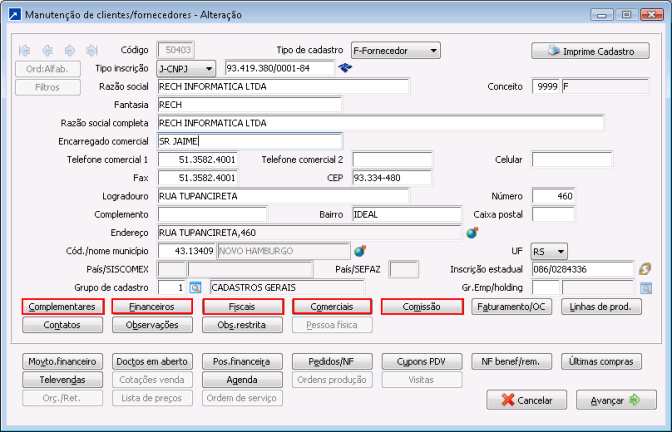The width and height of the screenshot is (672, 432).
Task: Open Contatos button
Action: (x=63, y=325)
